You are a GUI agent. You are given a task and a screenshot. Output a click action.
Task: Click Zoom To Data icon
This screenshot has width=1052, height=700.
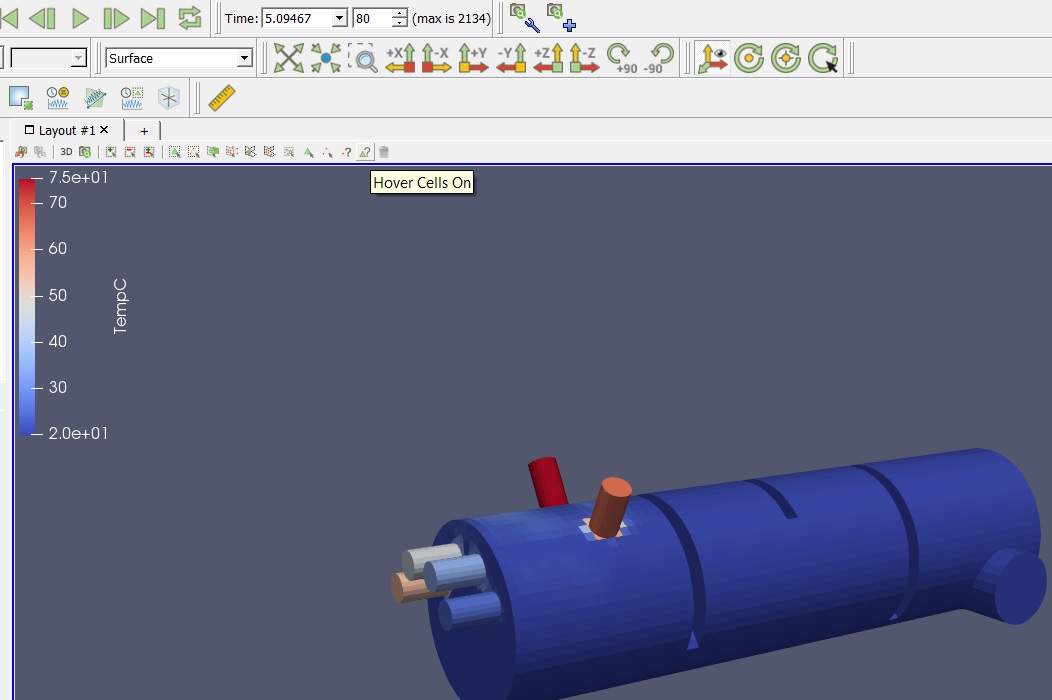326,58
